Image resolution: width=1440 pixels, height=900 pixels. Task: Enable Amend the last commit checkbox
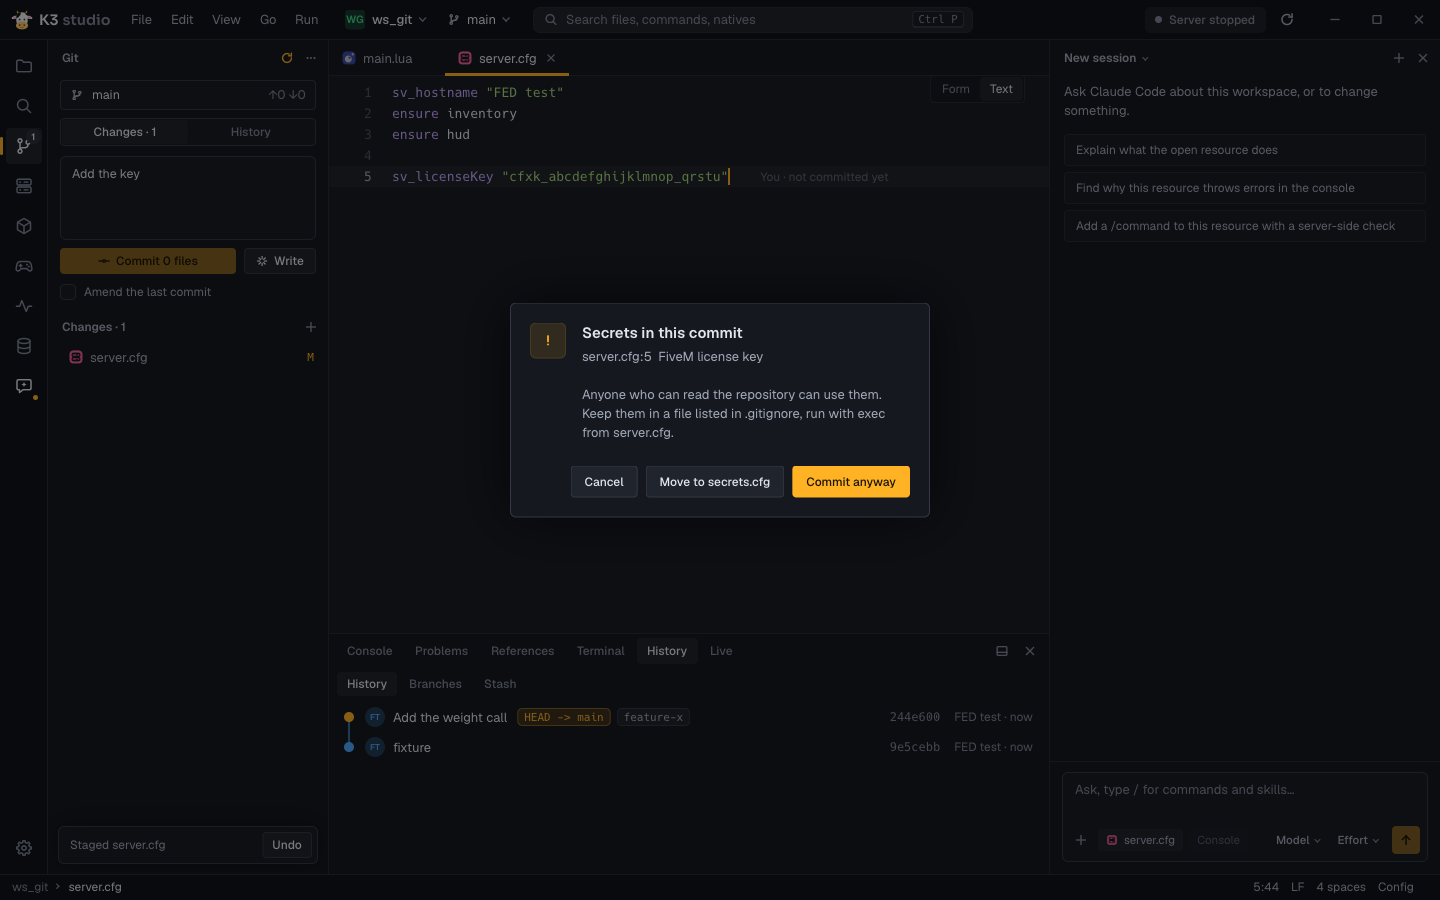[x=68, y=292]
